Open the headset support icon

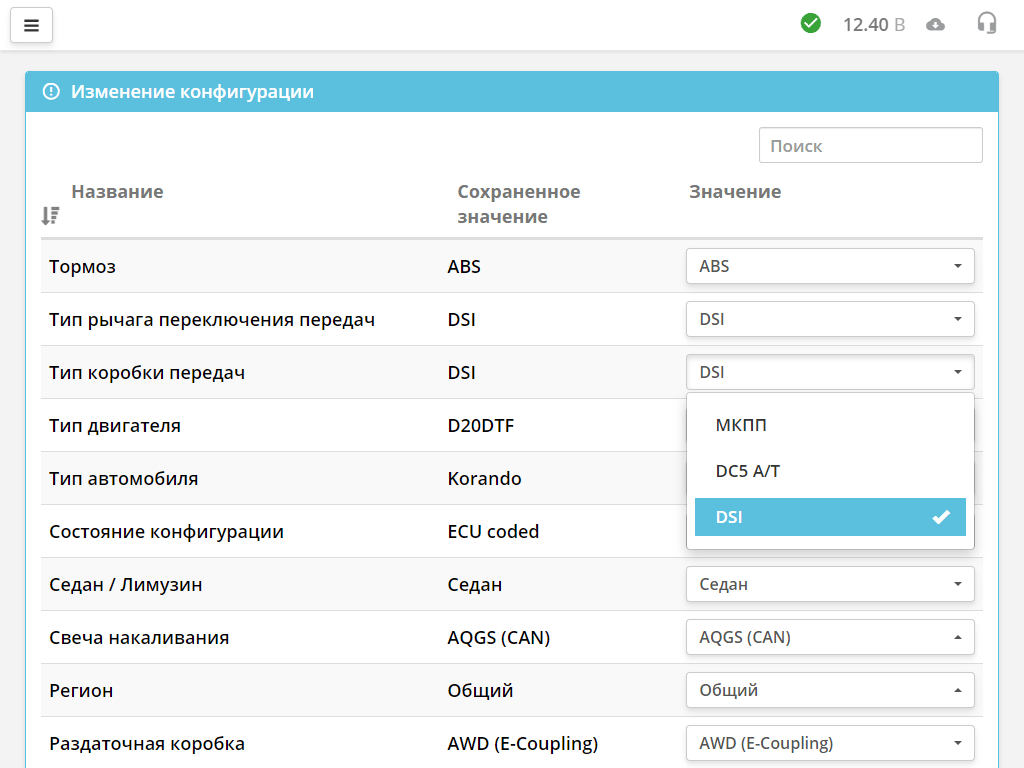pos(987,24)
